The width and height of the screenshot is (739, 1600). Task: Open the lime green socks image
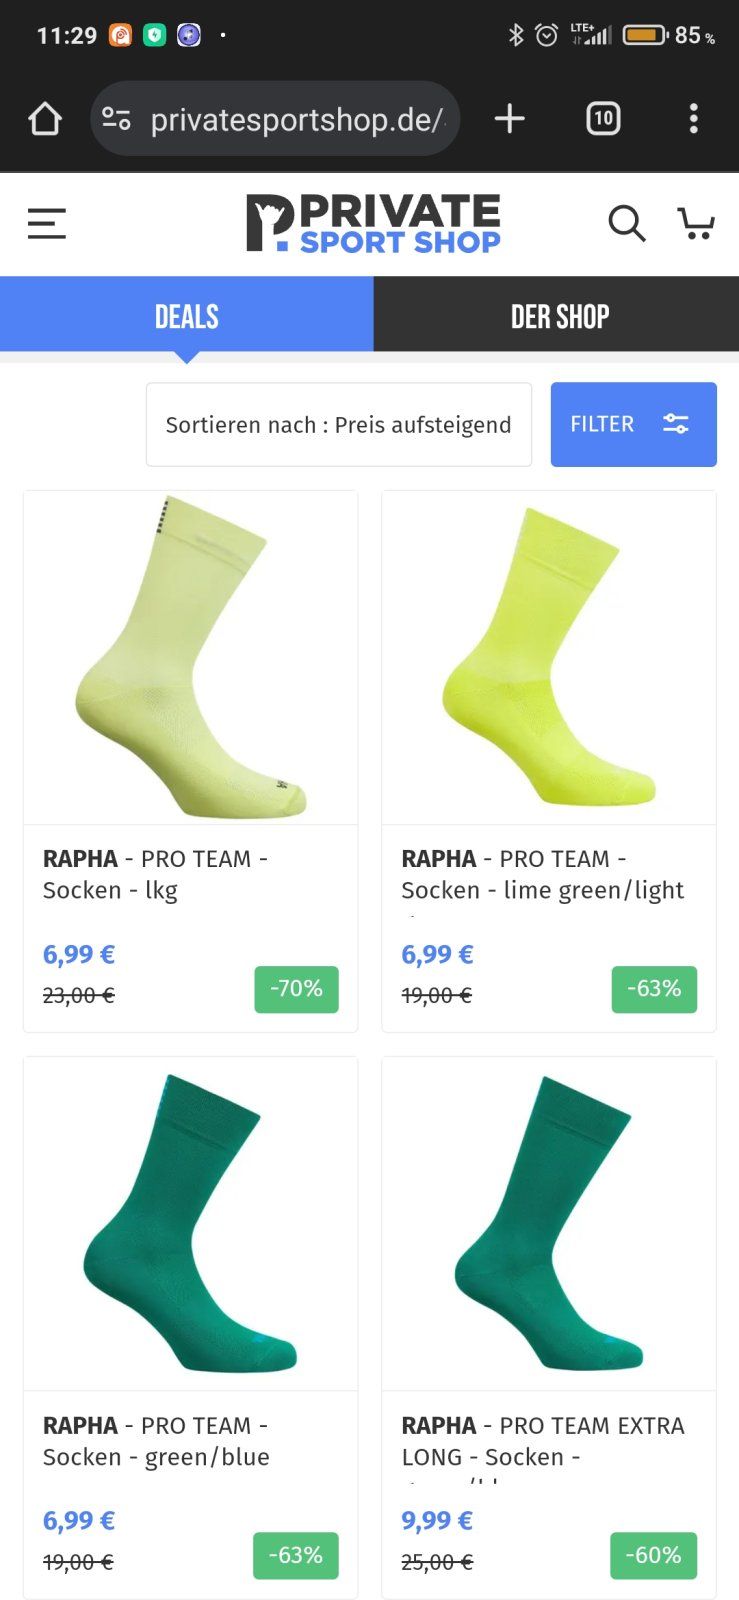pos(548,657)
